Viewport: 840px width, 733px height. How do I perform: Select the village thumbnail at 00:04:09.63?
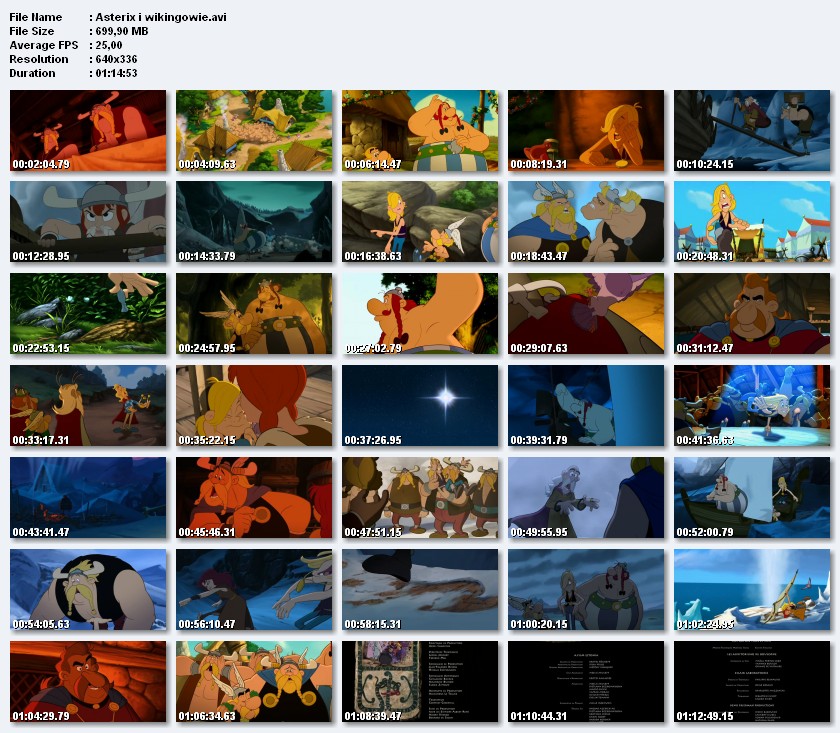point(254,130)
